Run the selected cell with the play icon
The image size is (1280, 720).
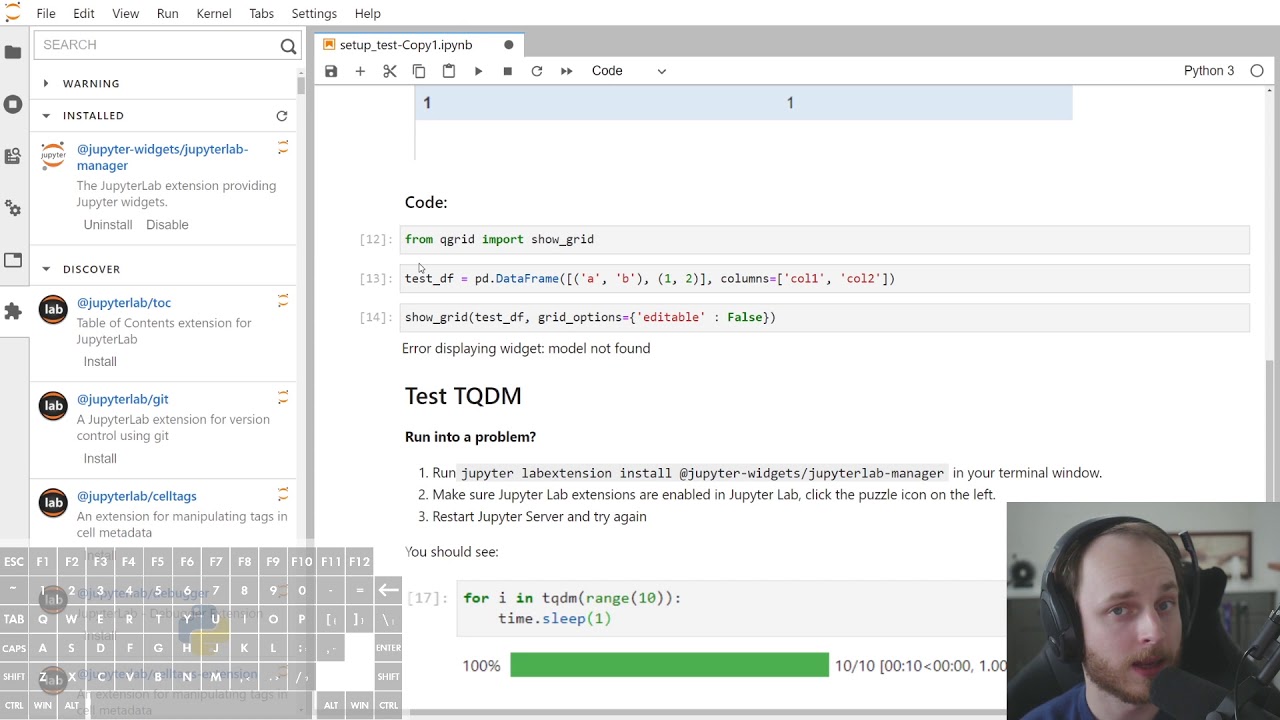tap(478, 71)
